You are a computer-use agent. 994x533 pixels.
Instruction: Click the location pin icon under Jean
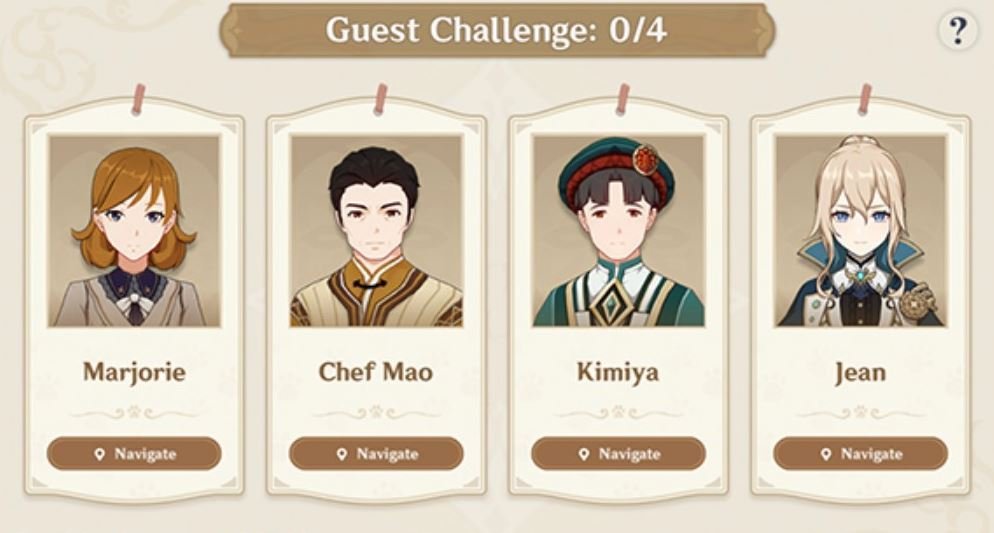point(825,454)
